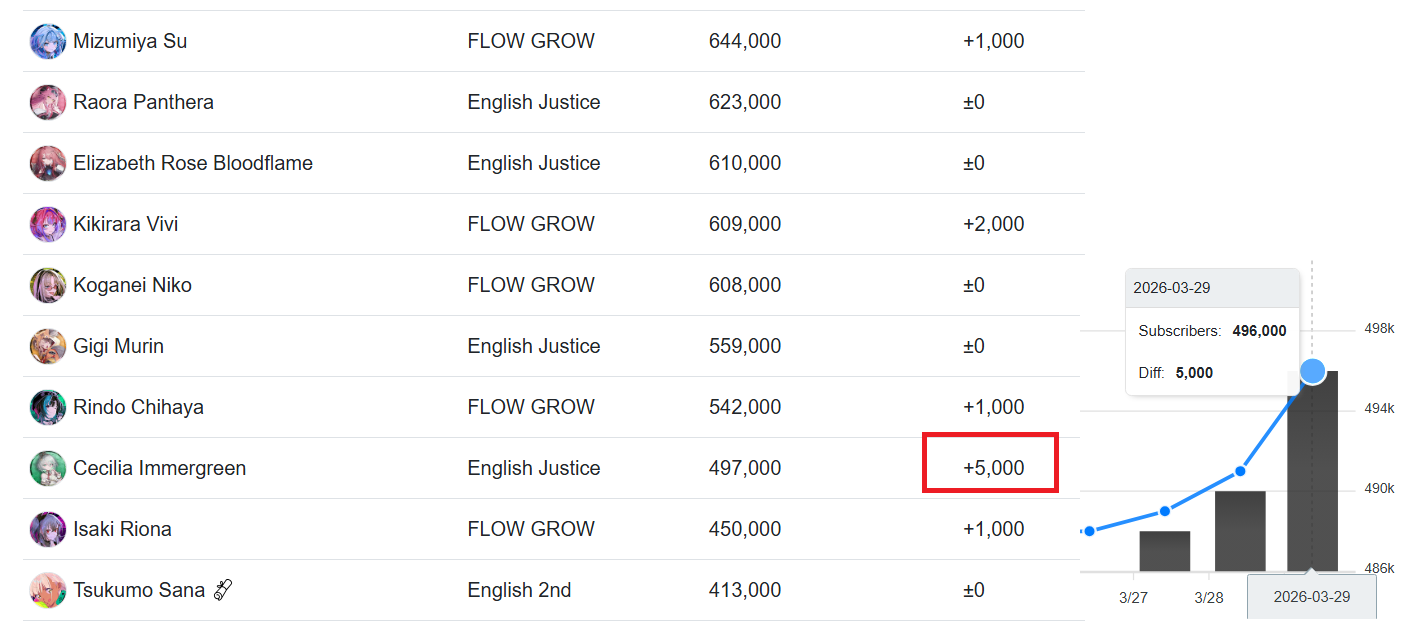
Task: Click subscriber count 610,000
Action: 745,164
